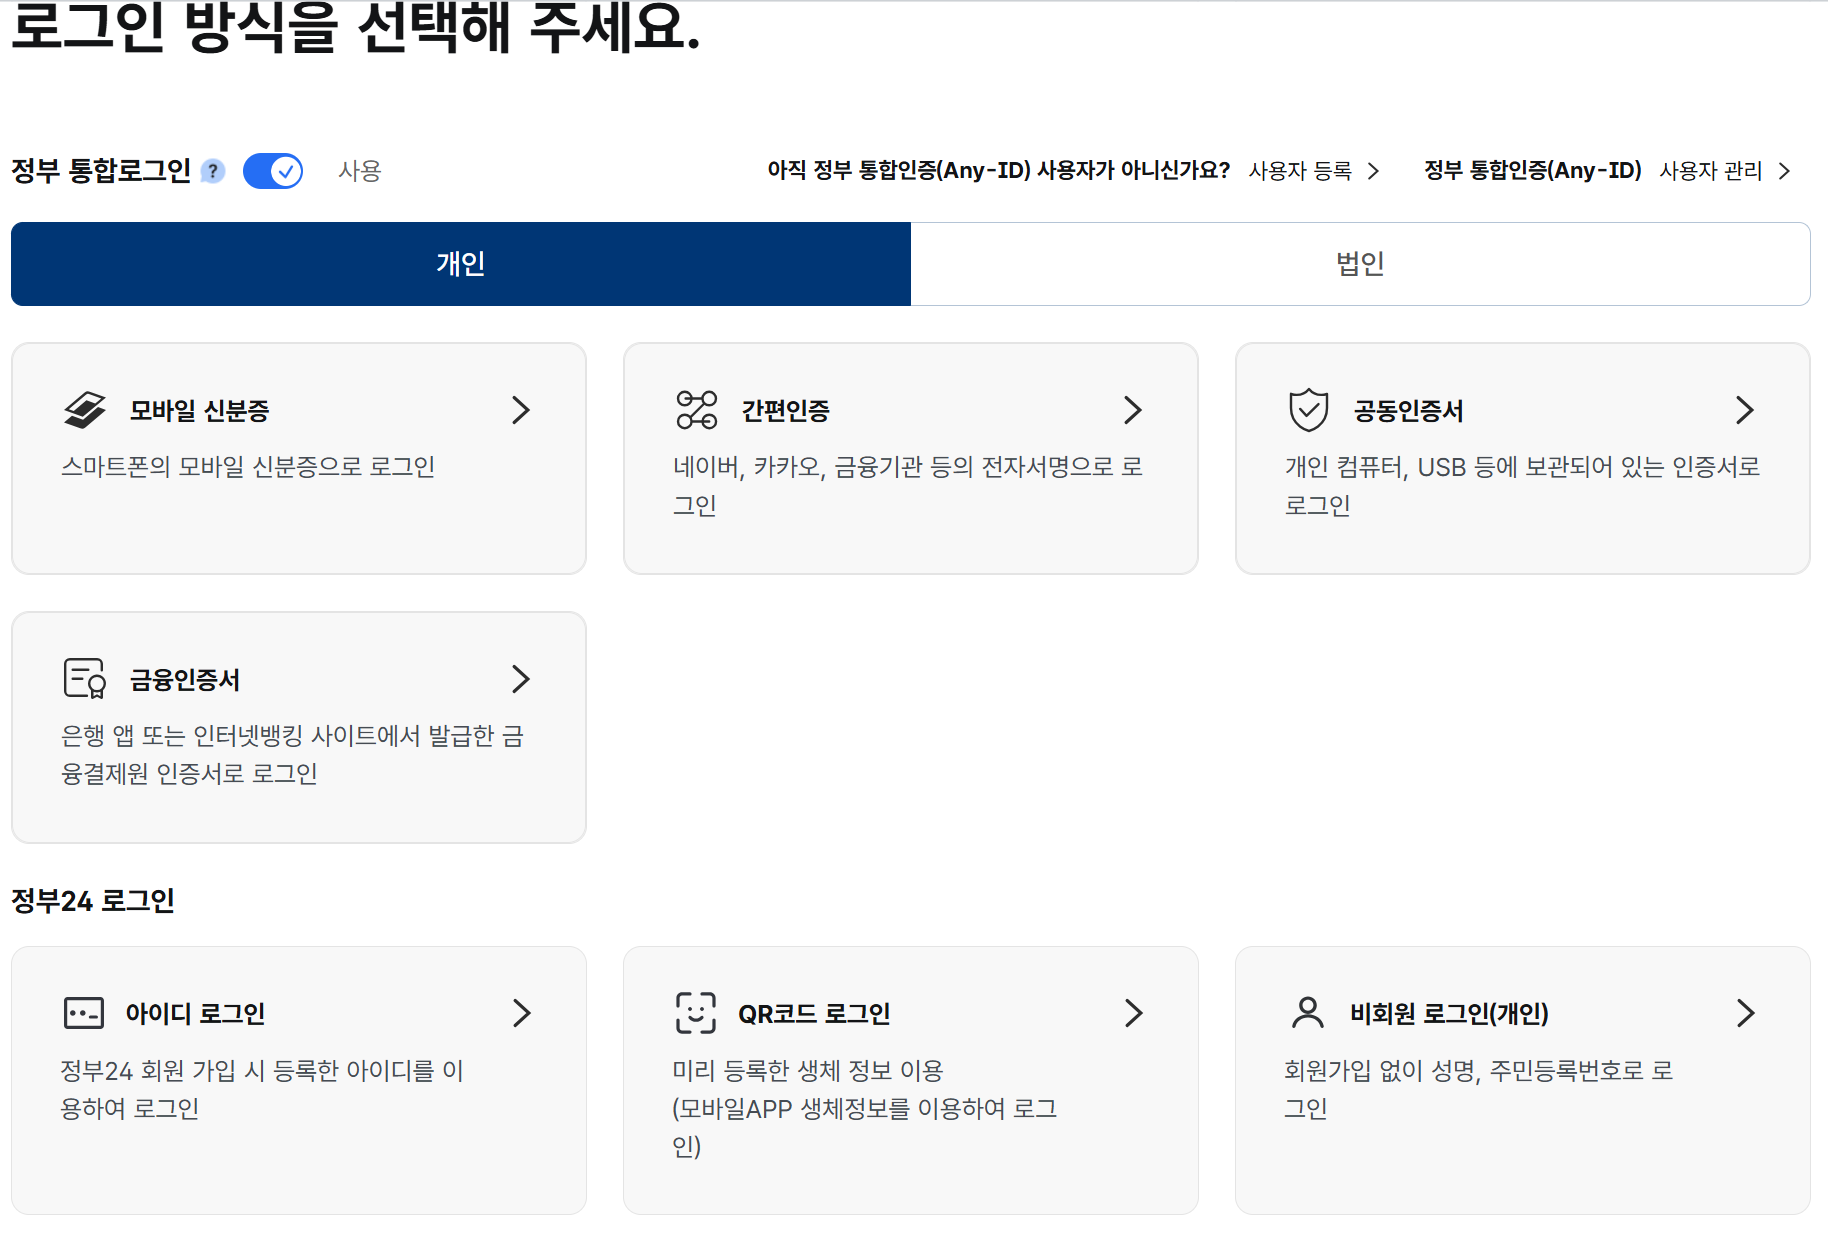Select the 개인 tab
1828x1246 pixels.
click(460, 264)
